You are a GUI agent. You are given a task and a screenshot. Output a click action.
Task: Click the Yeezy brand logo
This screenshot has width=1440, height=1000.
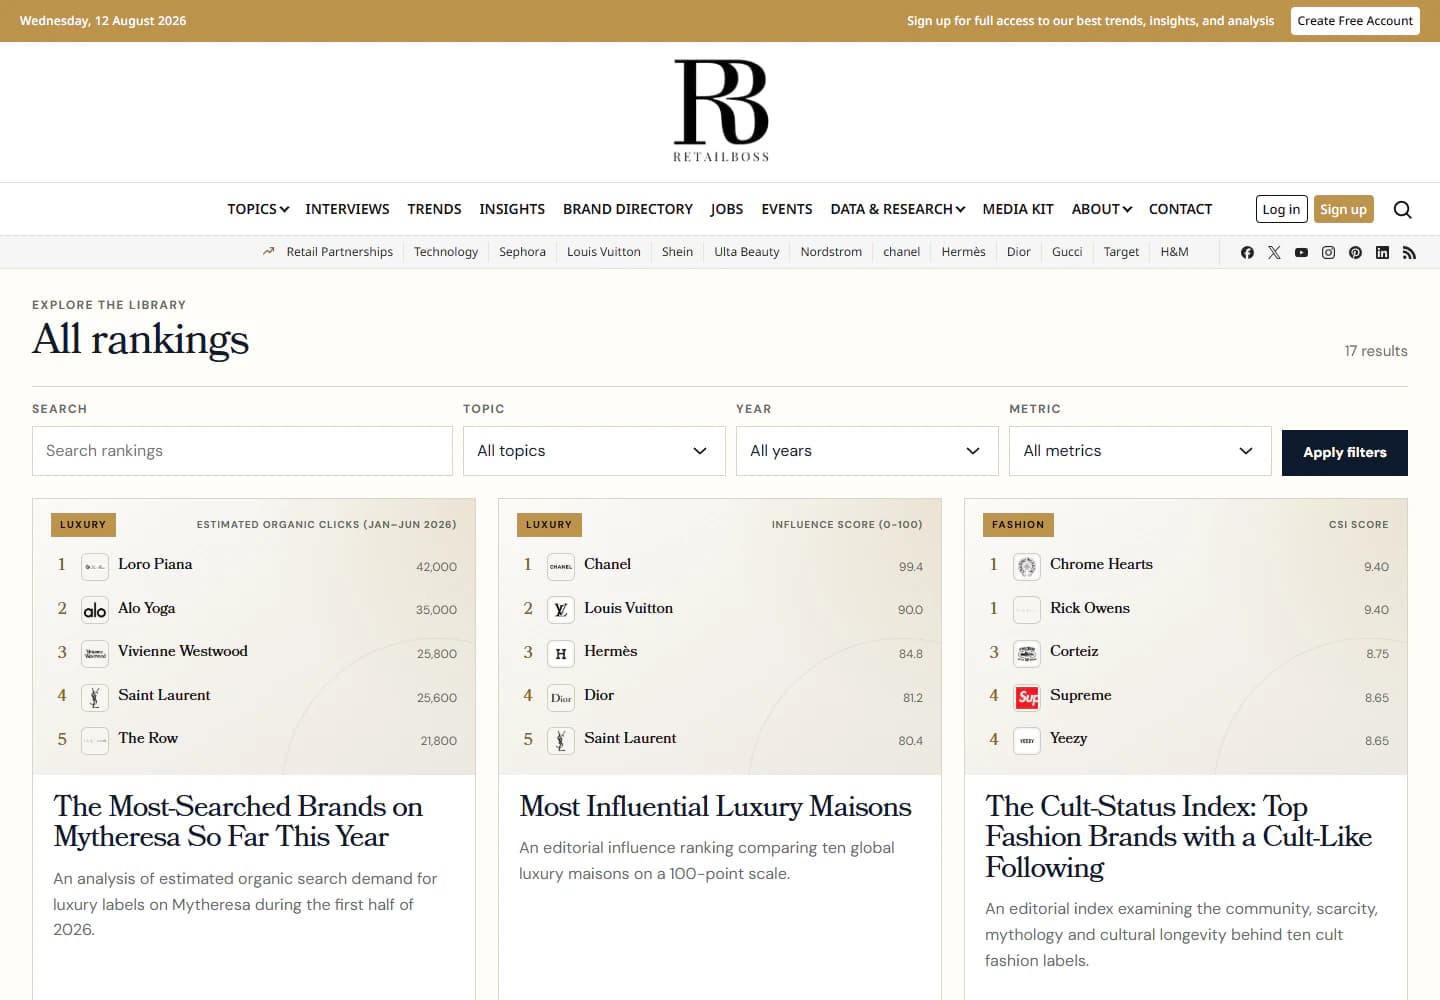point(1027,741)
